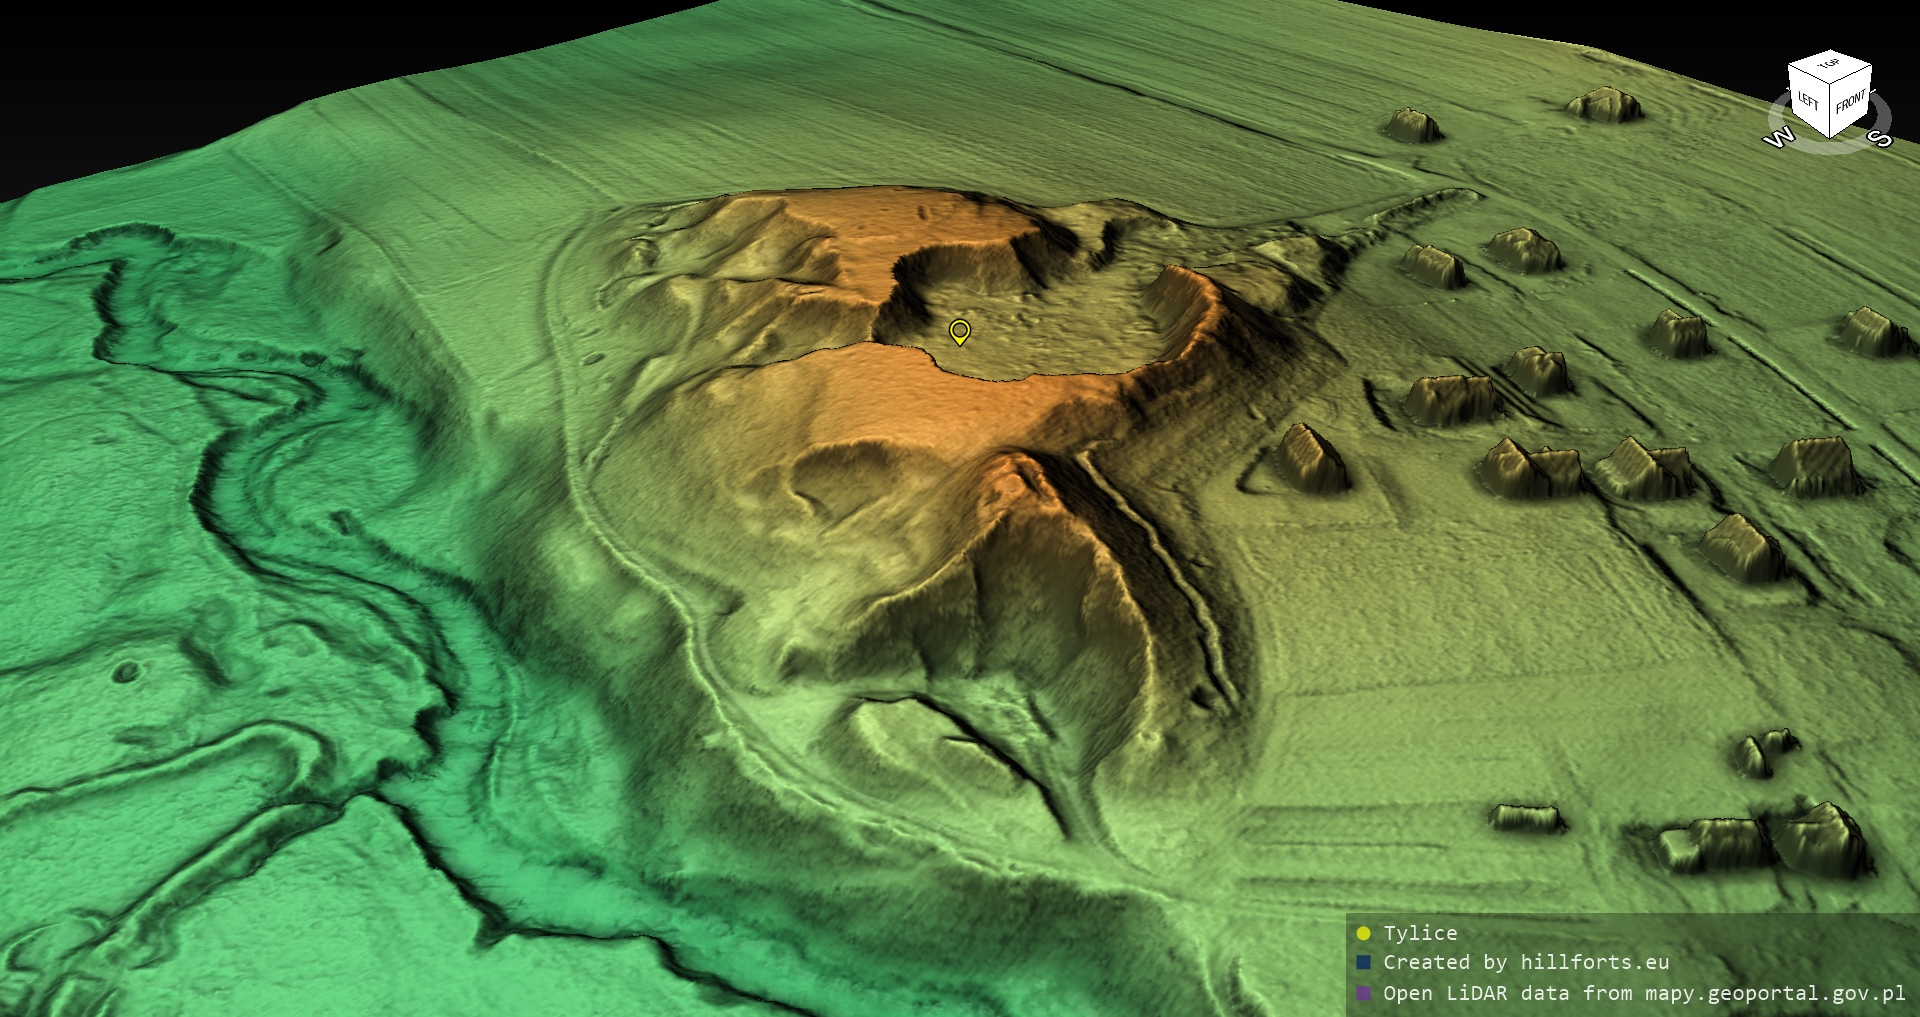The height and width of the screenshot is (1017, 1920).
Task: Click the cube edge between LEFT and FRONT faces
Action: coord(1830,112)
